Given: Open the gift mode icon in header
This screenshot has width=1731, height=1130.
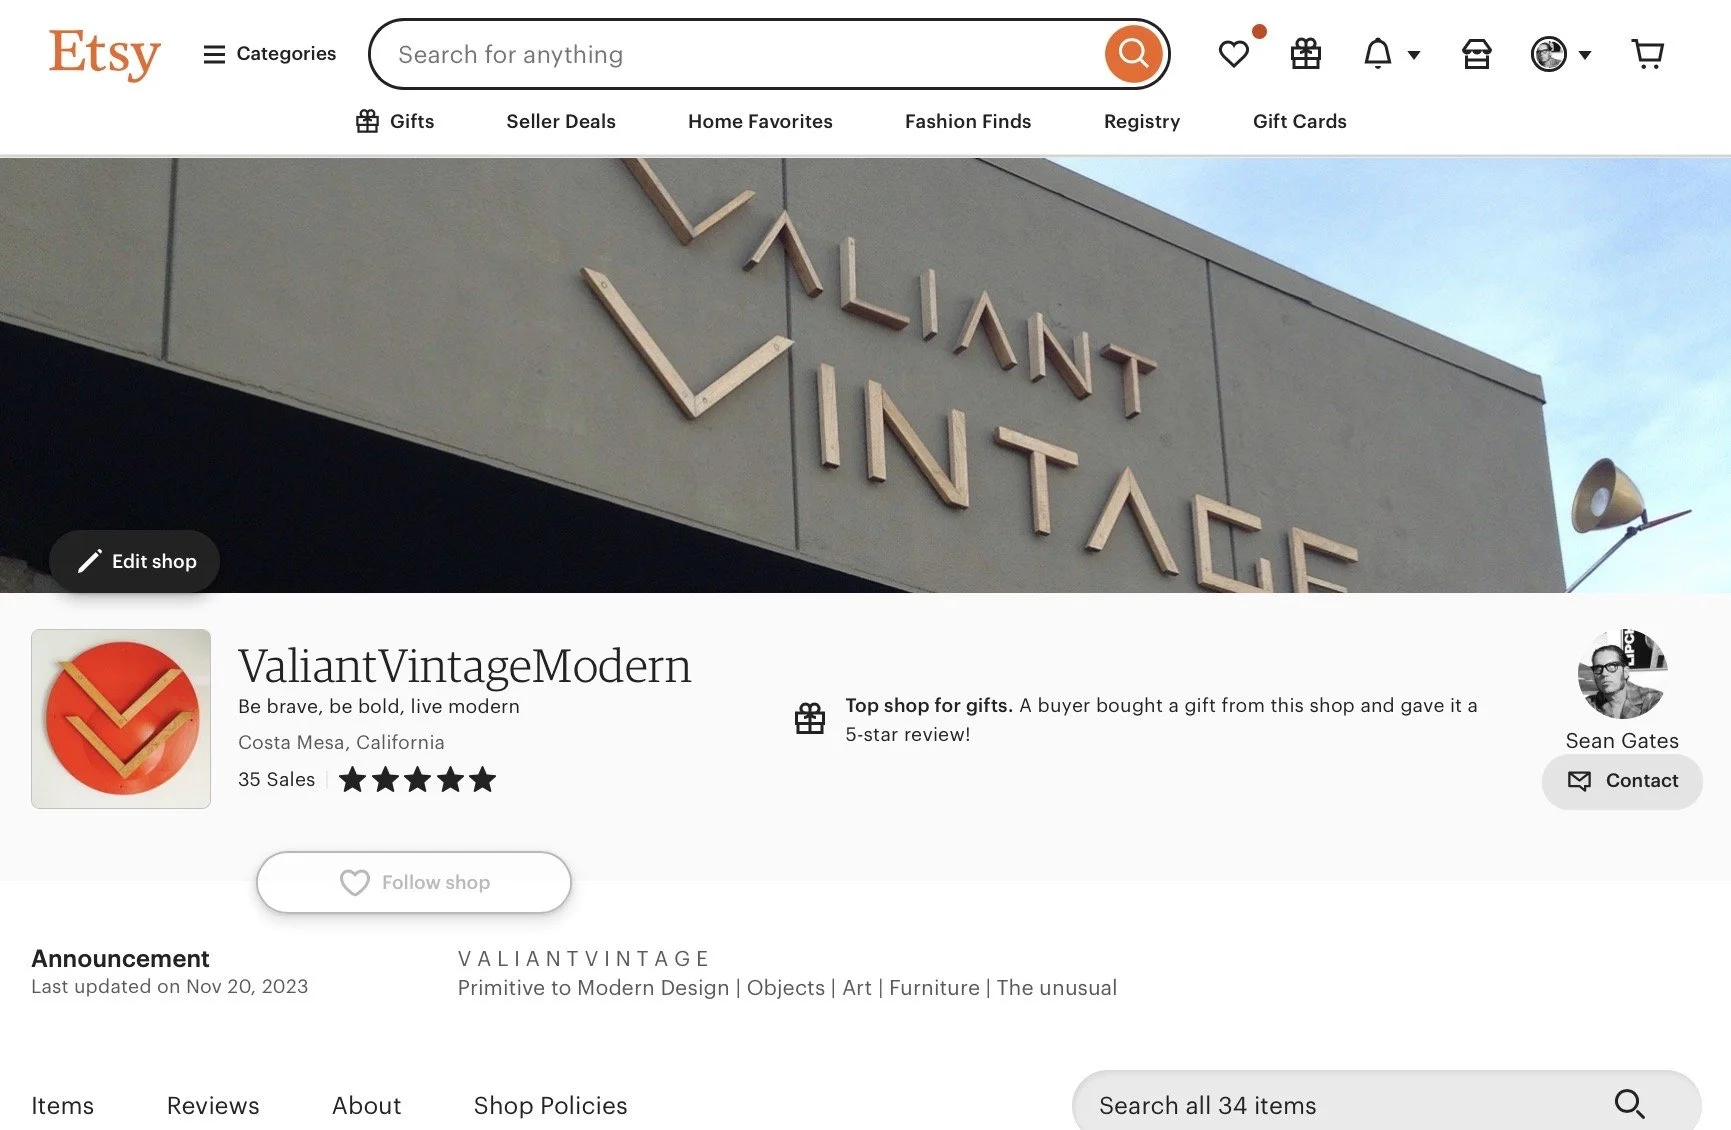Looking at the screenshot, I should point(1305,54).
